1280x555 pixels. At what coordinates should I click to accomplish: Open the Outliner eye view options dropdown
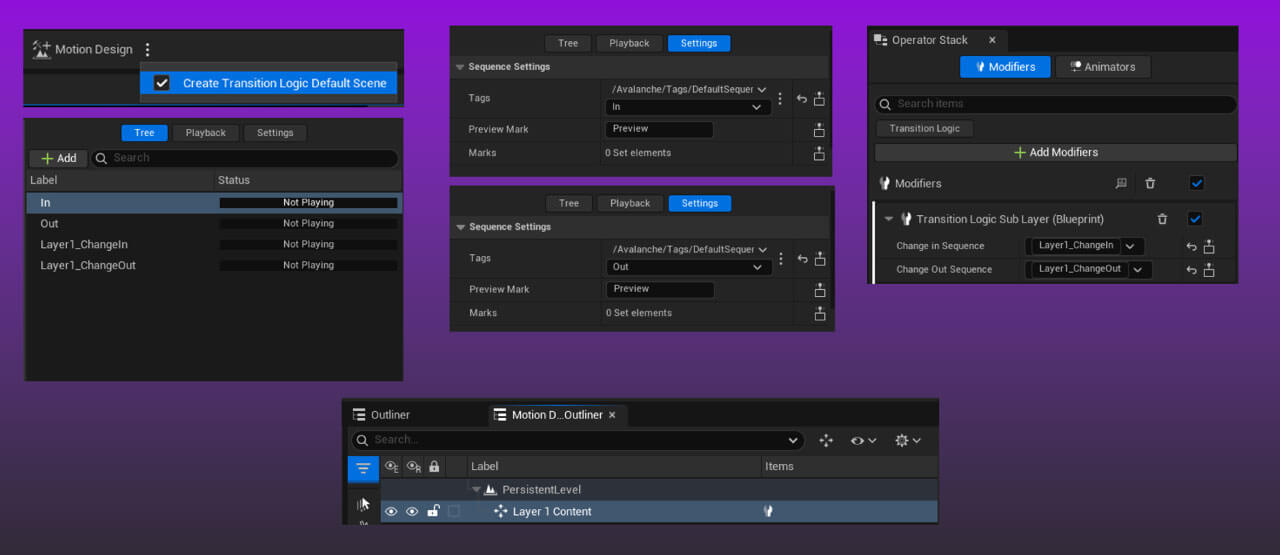[863, 440]
